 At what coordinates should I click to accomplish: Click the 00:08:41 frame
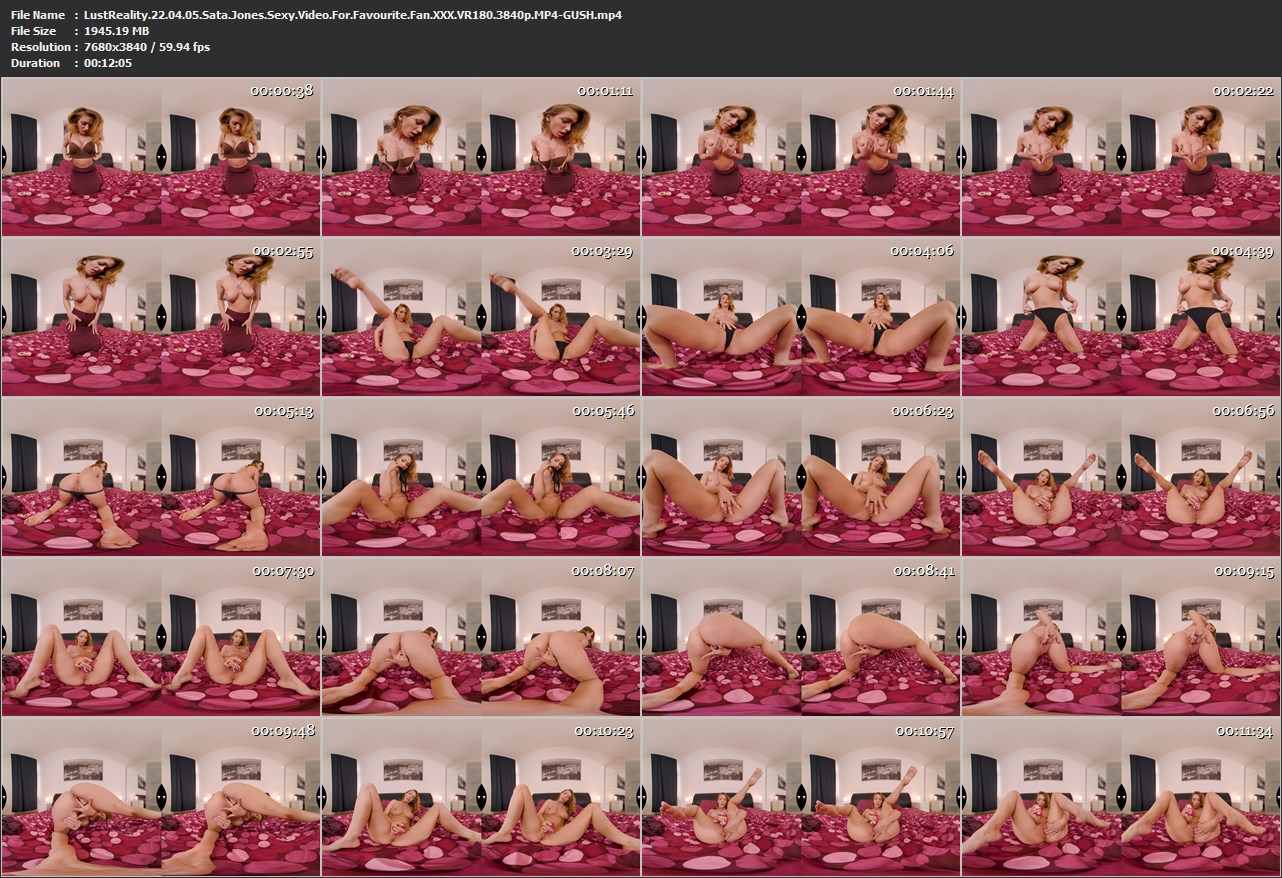(x=801, y=637)
